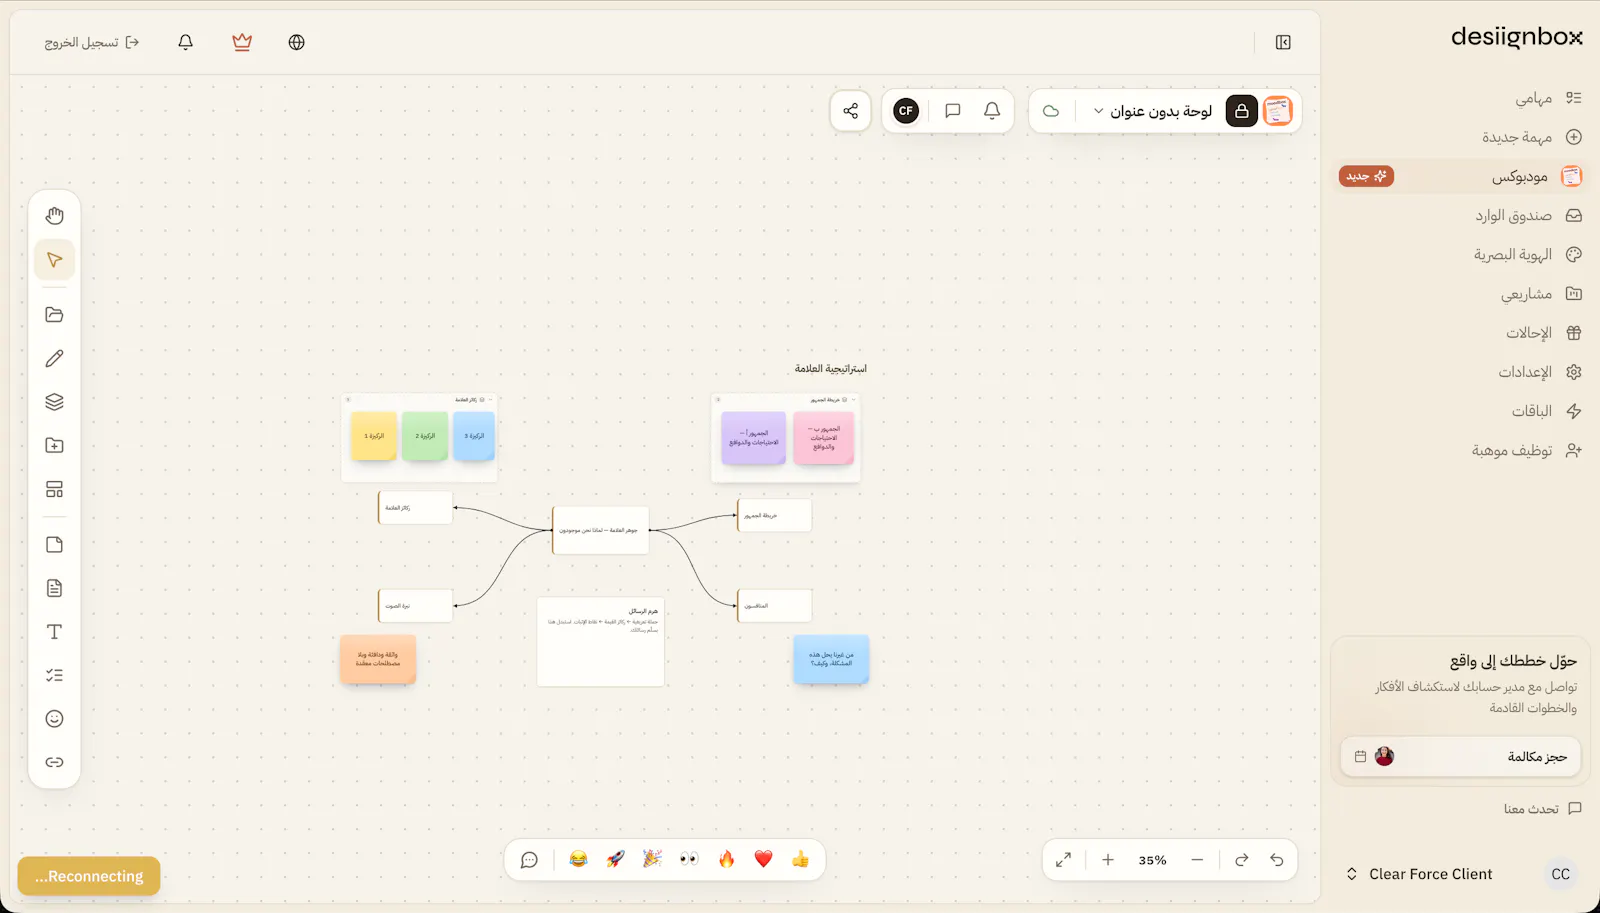React with party popper emoji
Image resolution: width=1600 pixels, height=913 pixels.
[x=652, y=860]
